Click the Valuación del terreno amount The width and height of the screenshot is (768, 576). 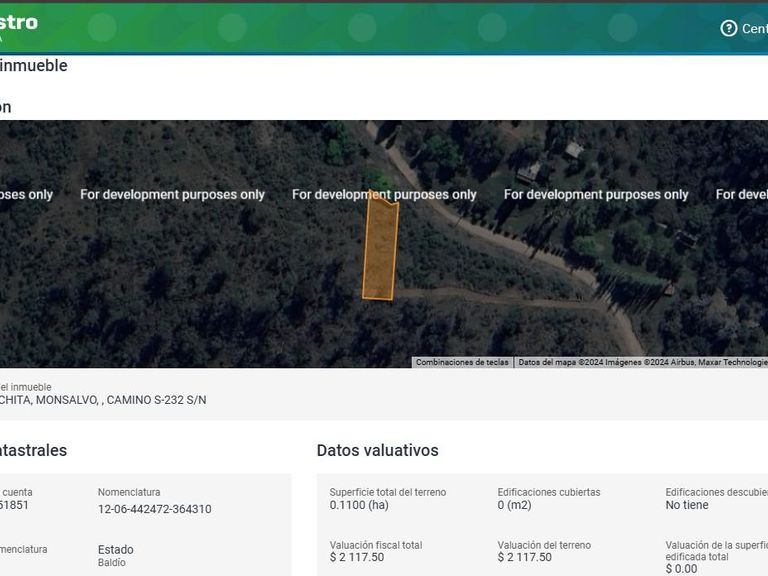(525, 557)
